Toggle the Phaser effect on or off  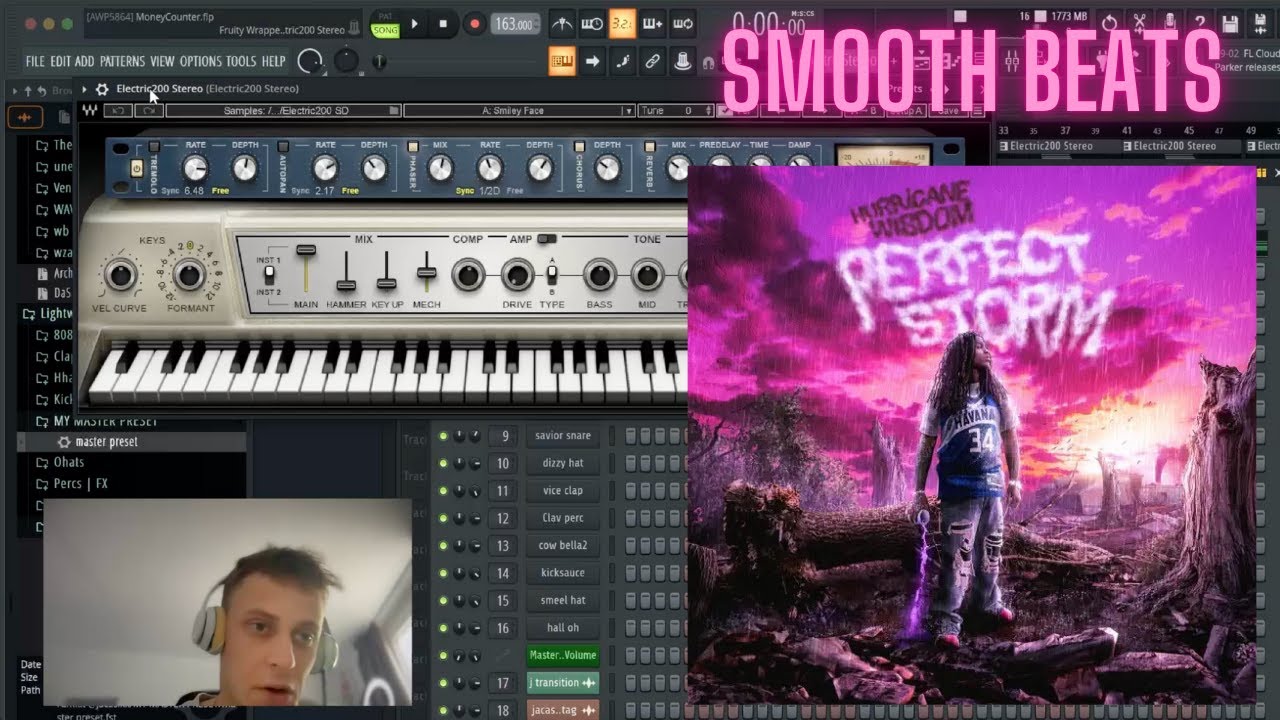412,147
